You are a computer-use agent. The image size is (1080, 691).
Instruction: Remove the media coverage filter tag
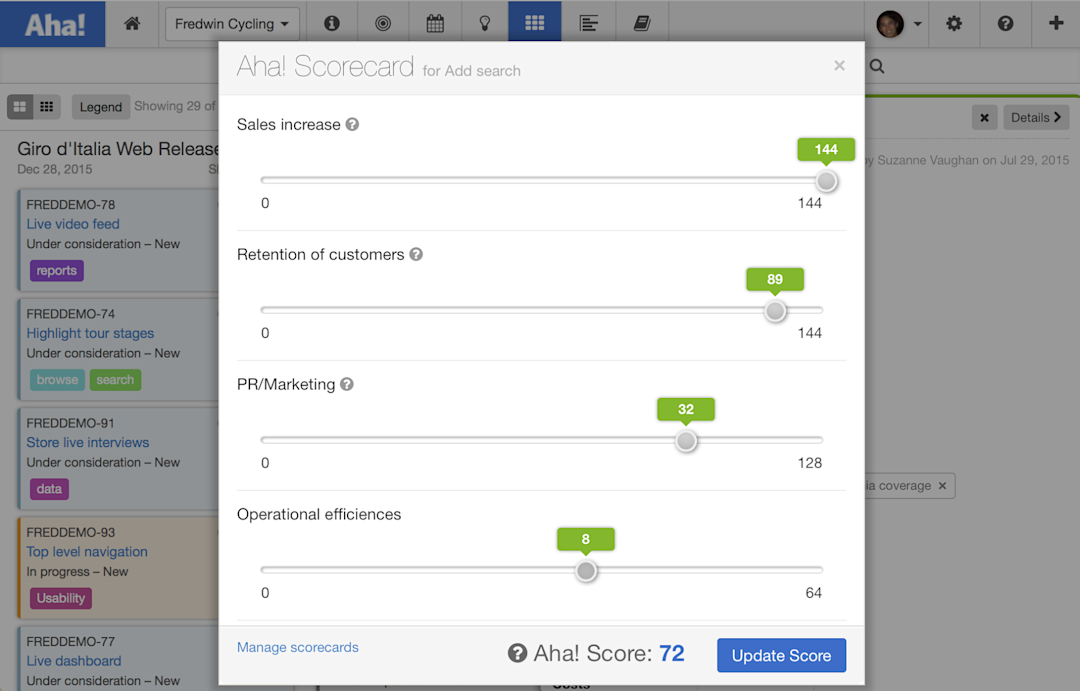pos(942,485)
